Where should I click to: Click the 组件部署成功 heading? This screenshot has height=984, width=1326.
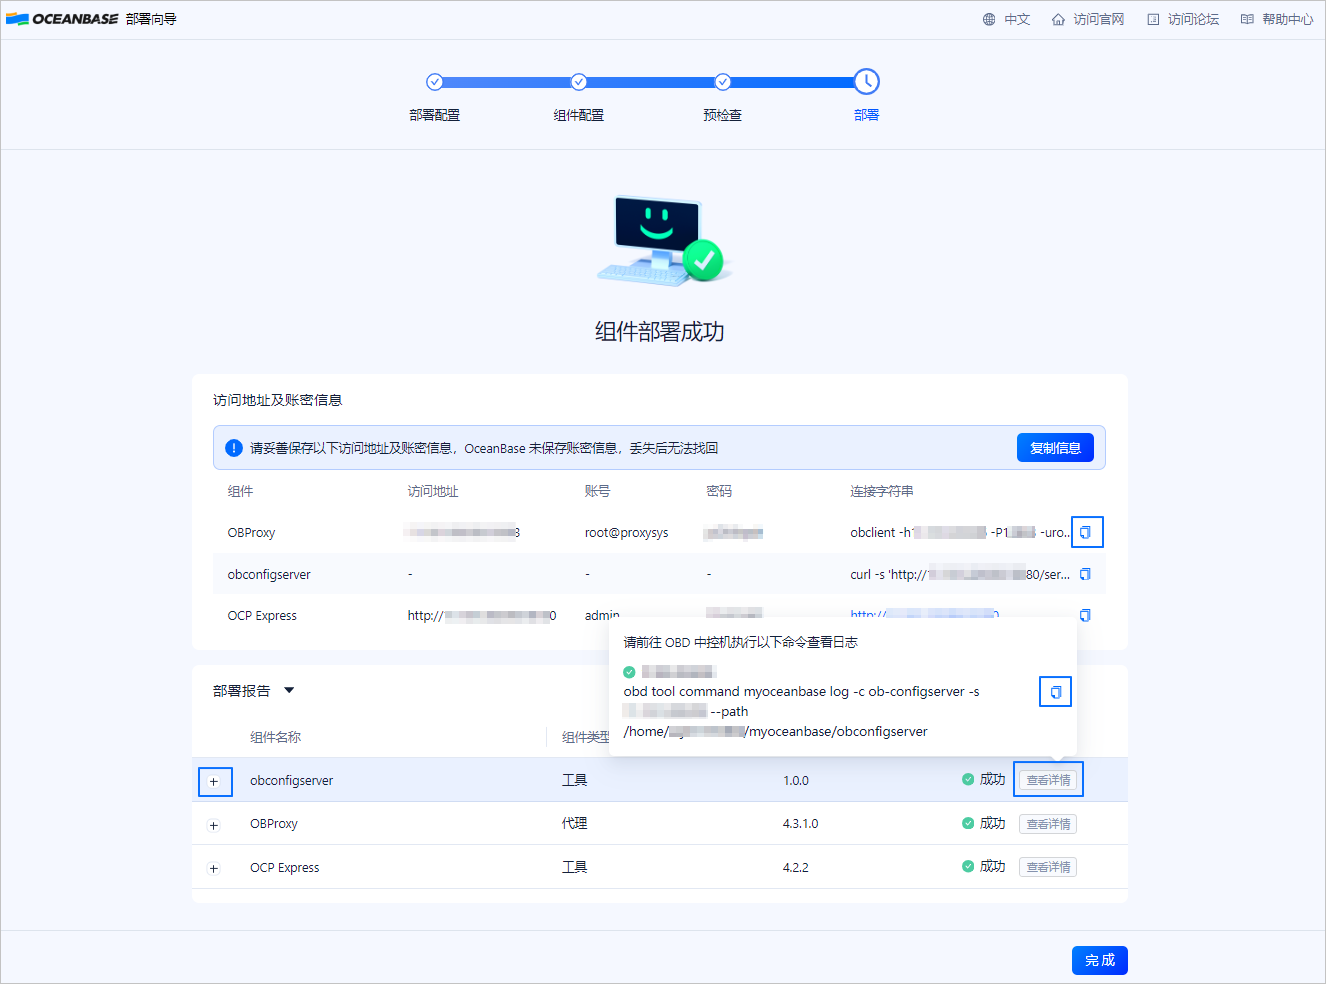(x=660, y=332)
